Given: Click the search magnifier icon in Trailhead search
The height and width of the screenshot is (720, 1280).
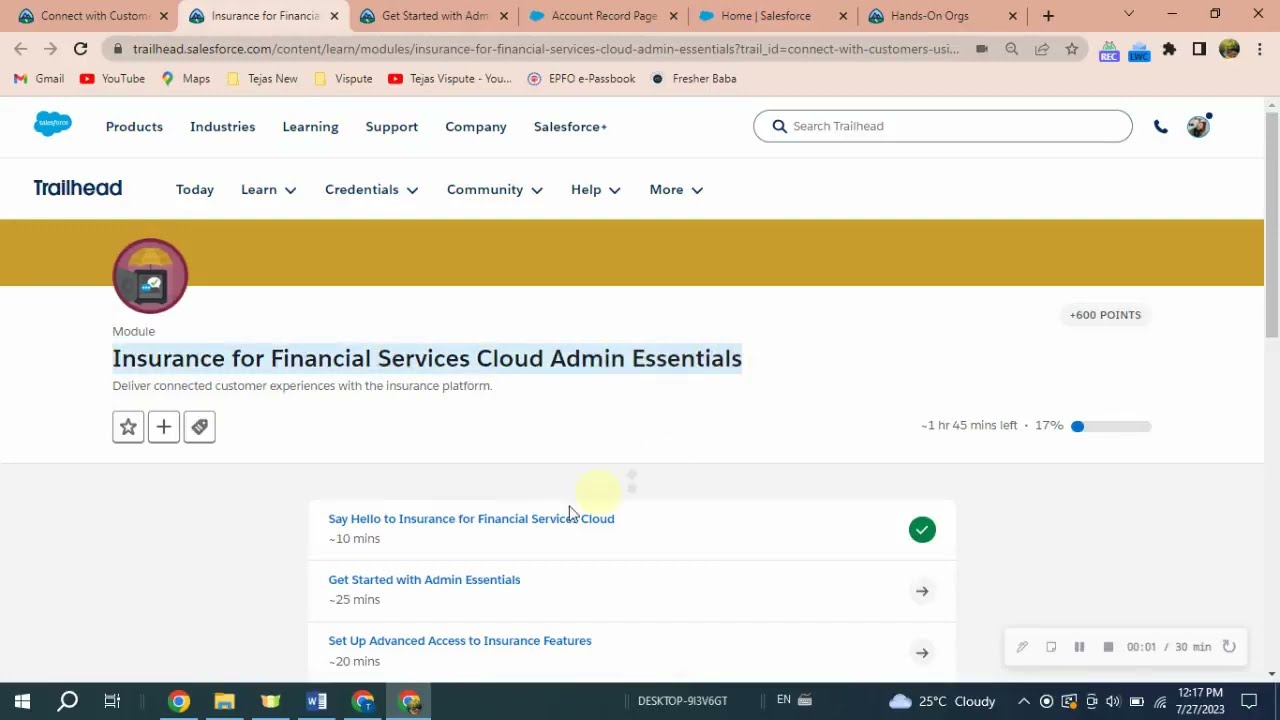Looking at the screenshot, I should click(779, 126).
